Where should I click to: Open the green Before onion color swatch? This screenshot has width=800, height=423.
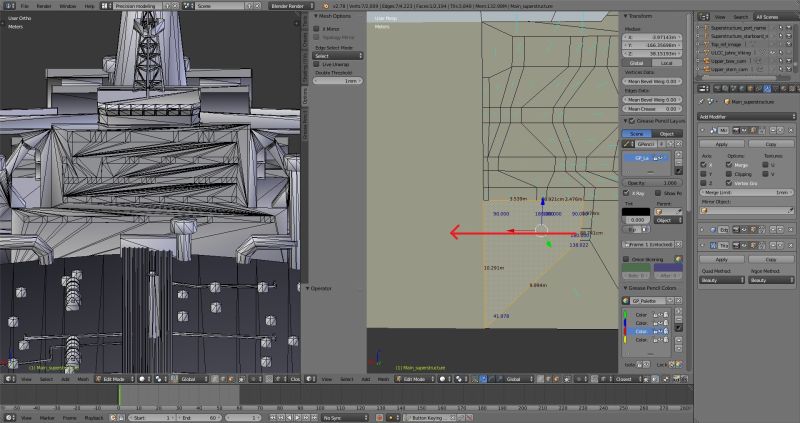coord(636,267)
